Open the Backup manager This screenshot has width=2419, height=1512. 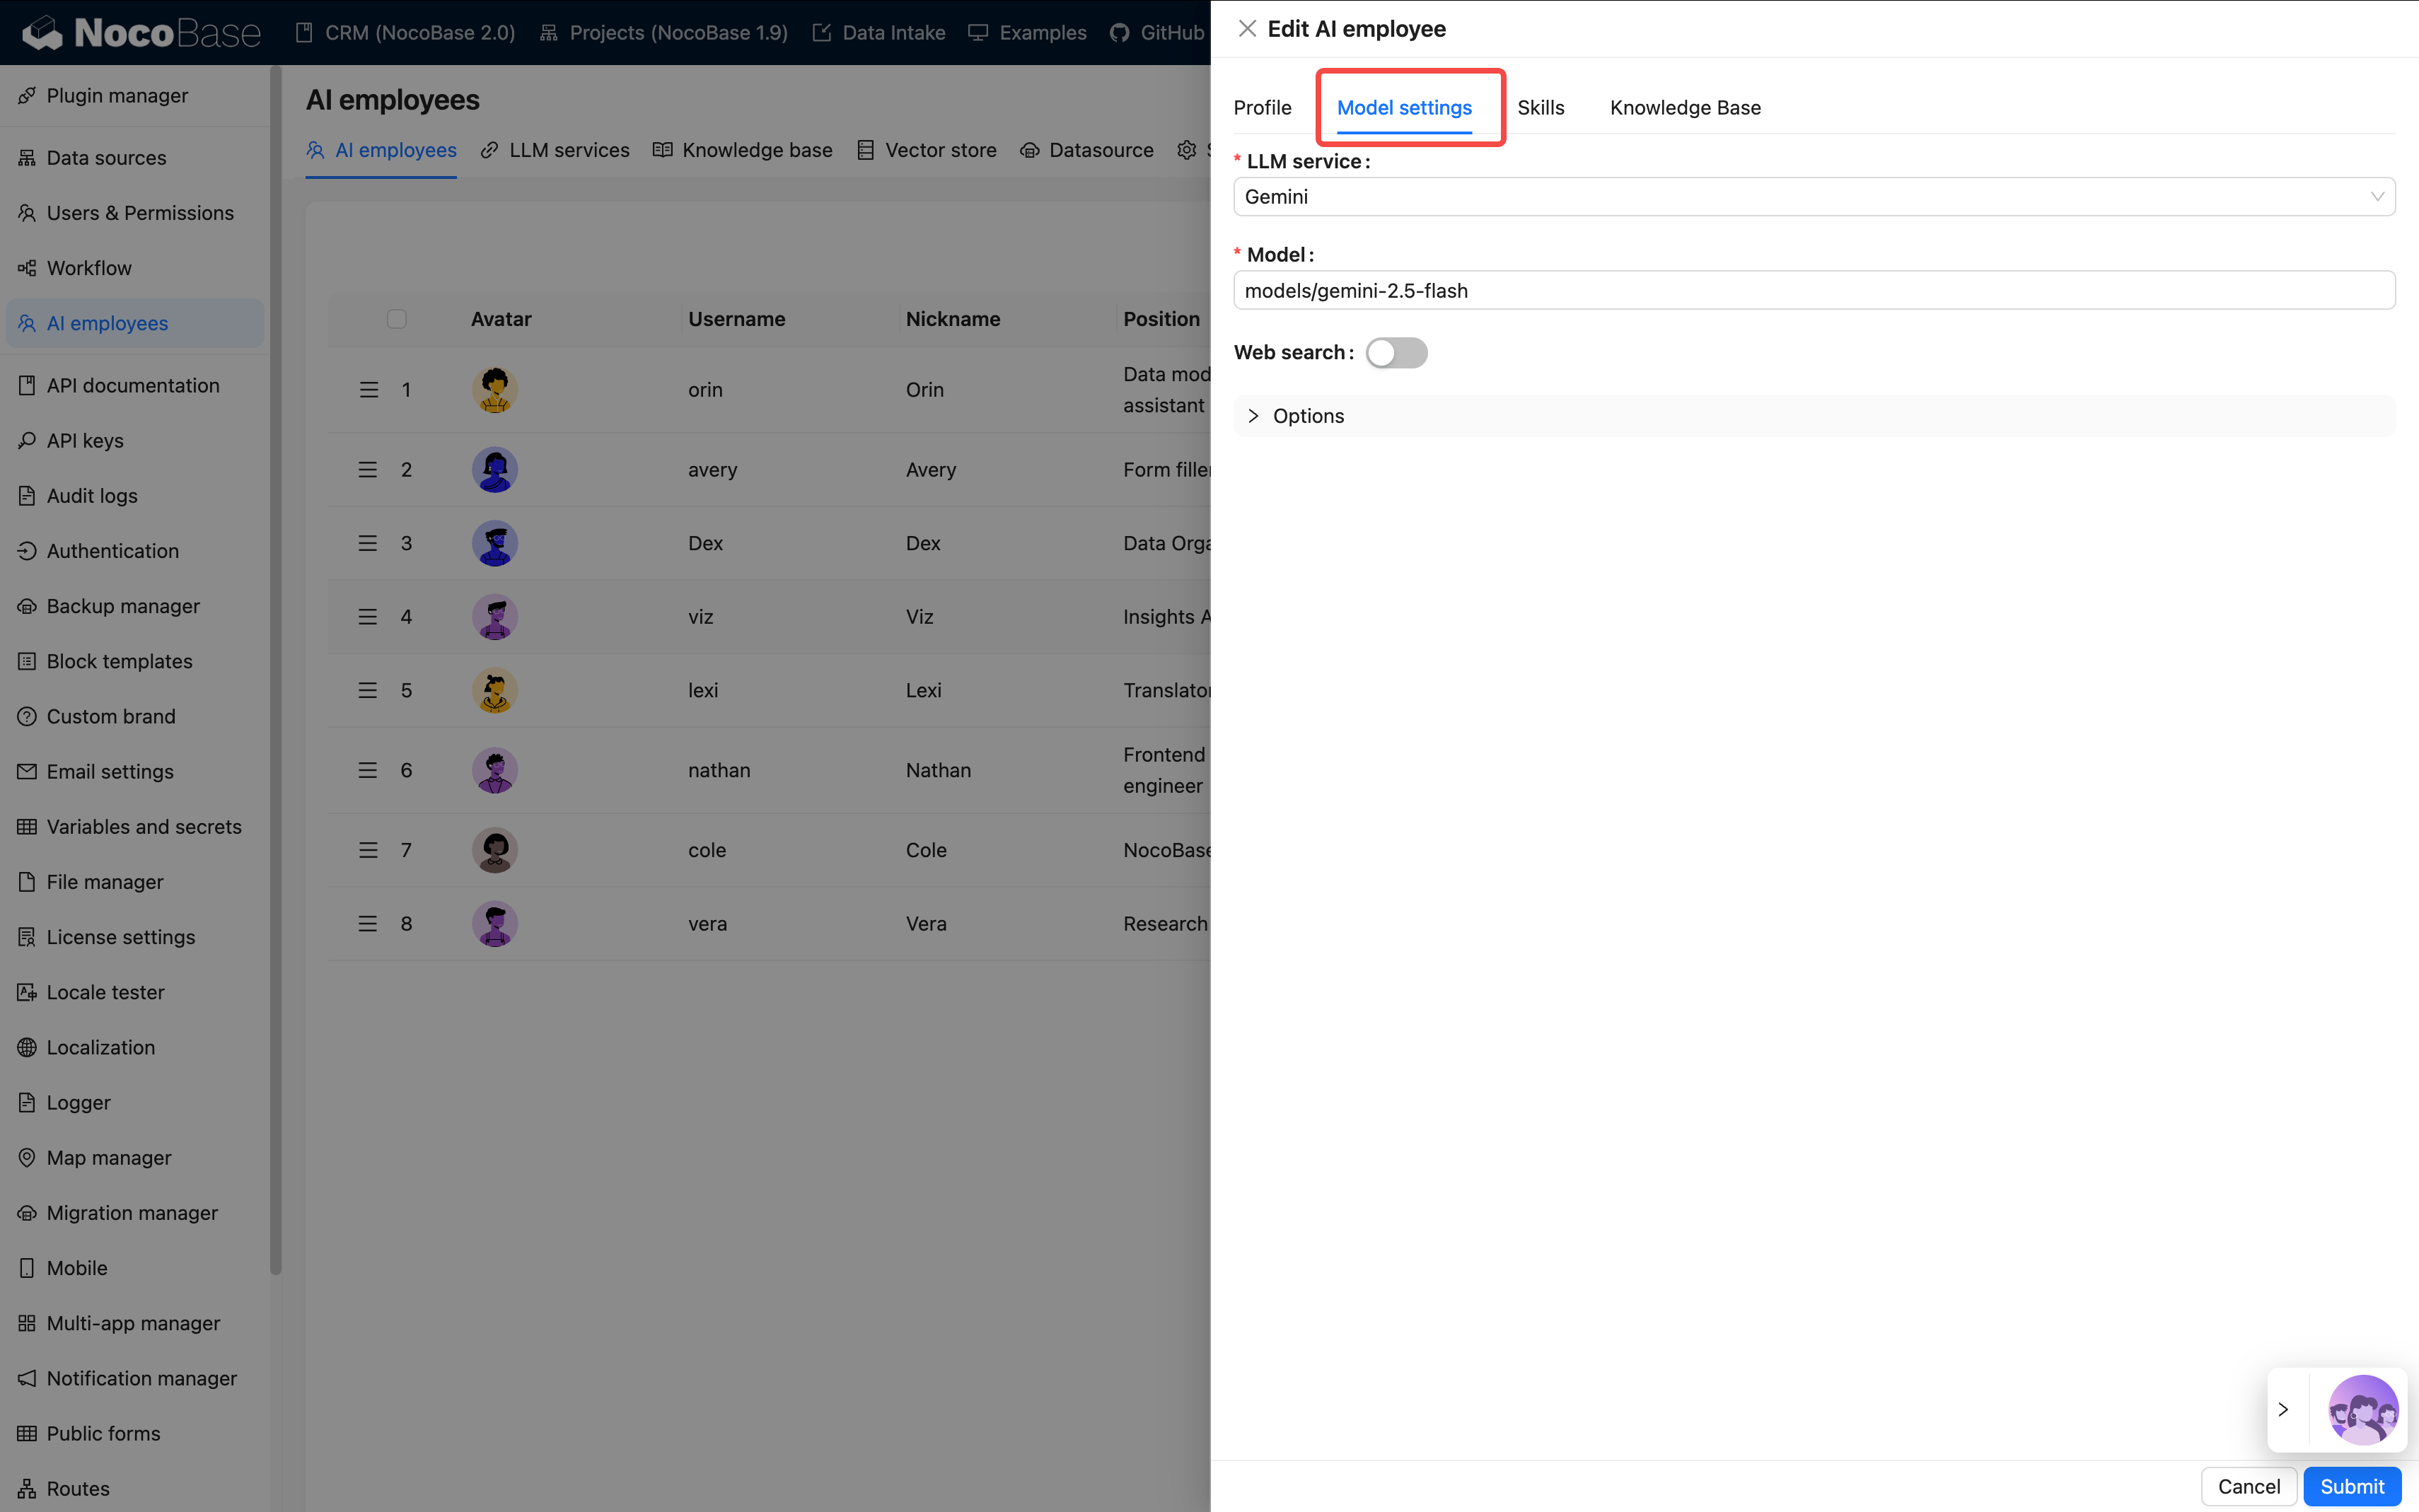click(x=121, y=605)
